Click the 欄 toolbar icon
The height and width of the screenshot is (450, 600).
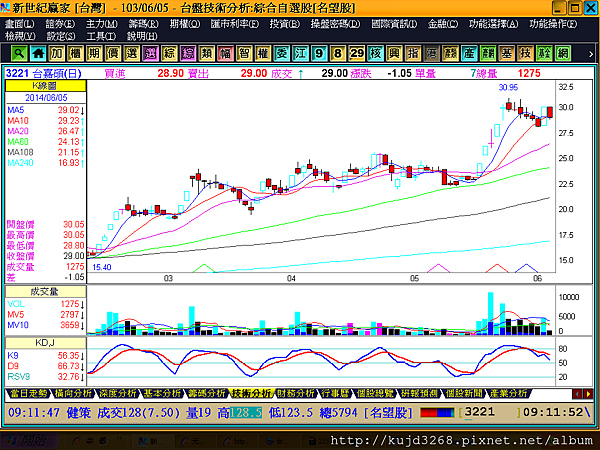(x=75, y=53)
